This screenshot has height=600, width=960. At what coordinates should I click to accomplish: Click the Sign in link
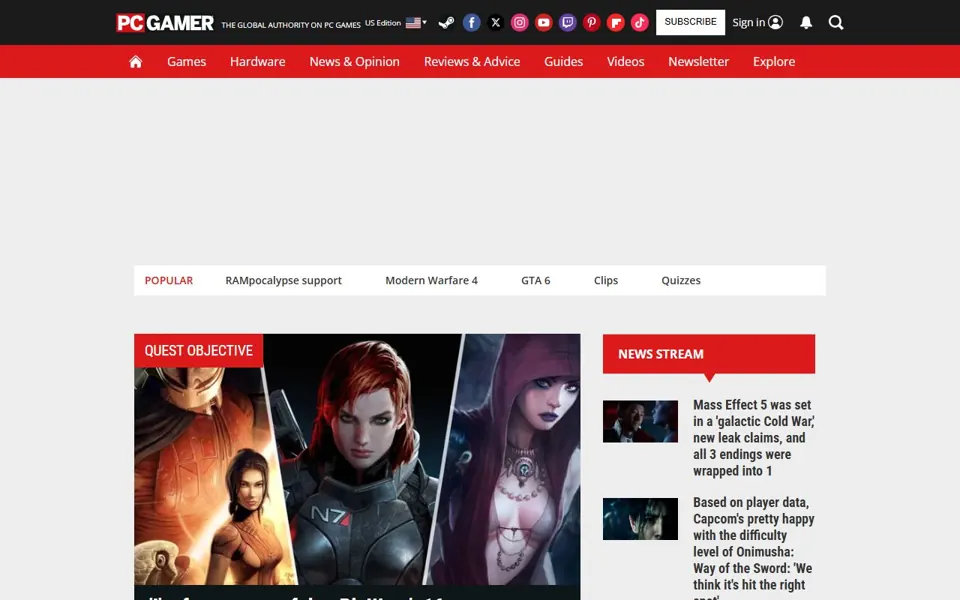(x=757, y=23)
